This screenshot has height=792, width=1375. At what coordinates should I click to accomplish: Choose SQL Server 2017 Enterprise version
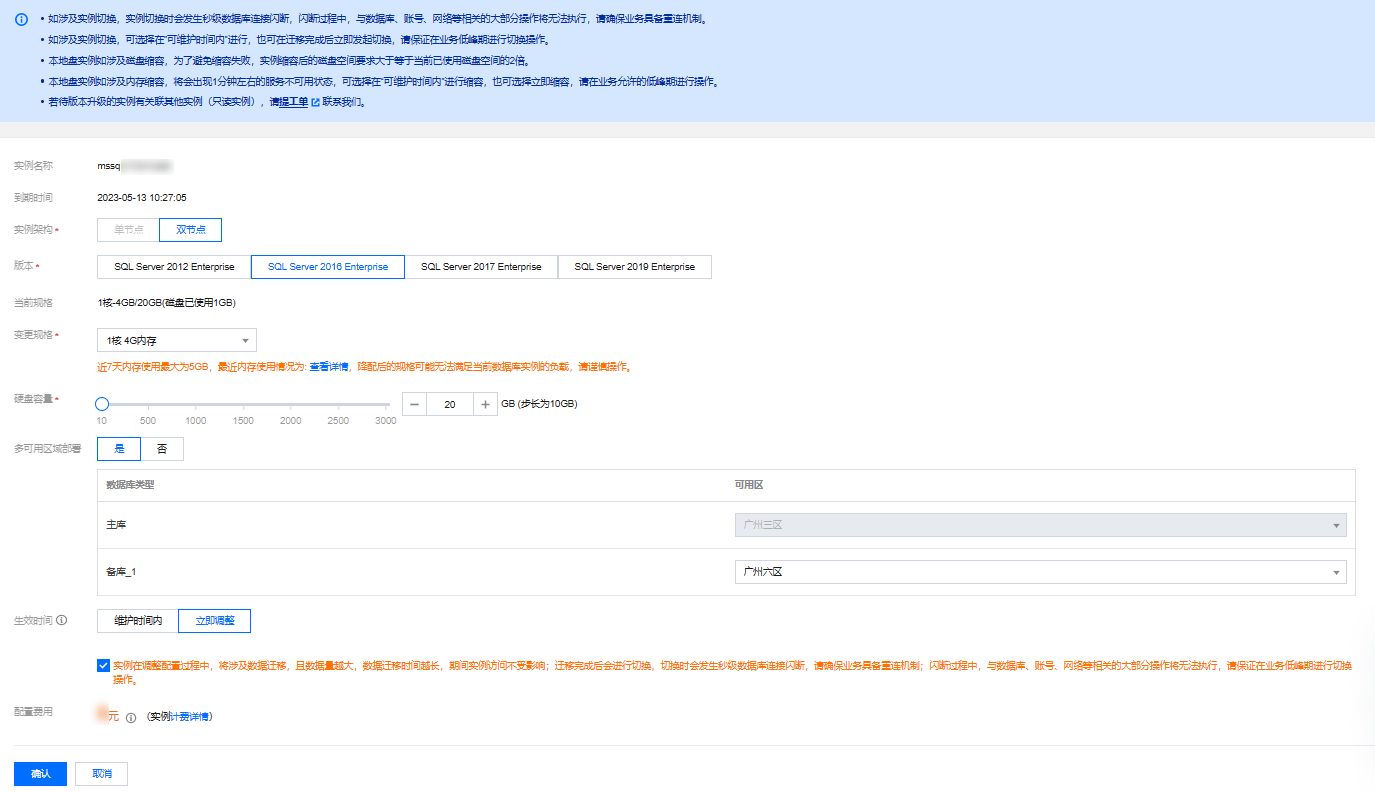pyautogui.click(x=481, y=267)
